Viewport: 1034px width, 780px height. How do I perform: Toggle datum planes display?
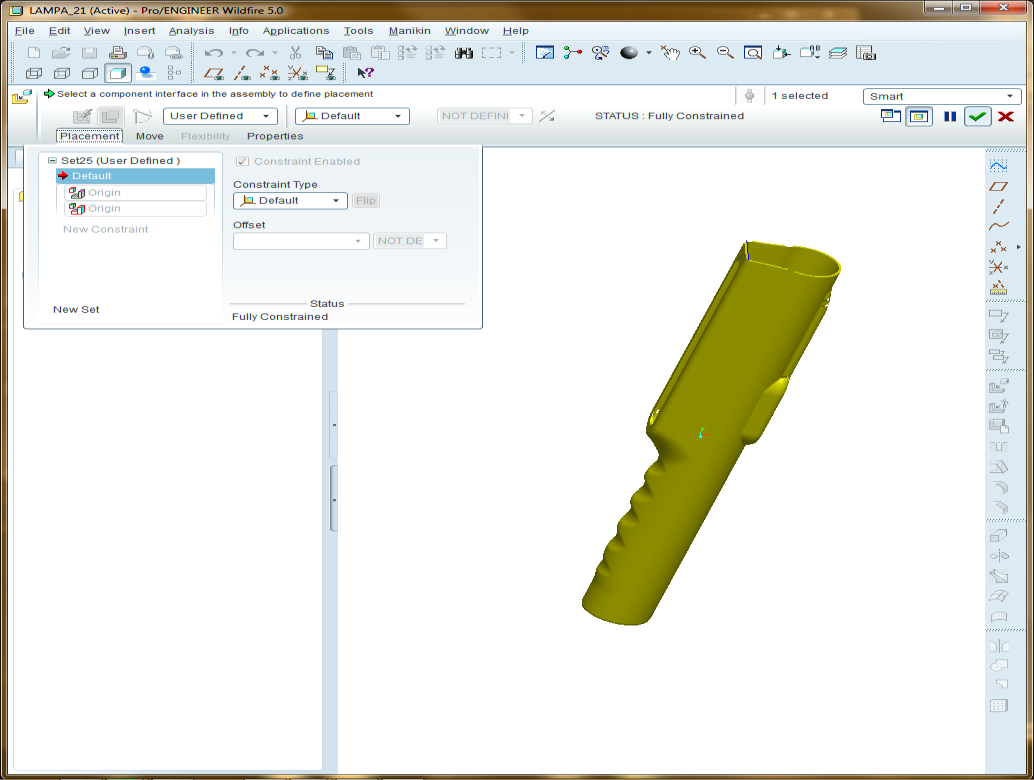tap(213, 73)
